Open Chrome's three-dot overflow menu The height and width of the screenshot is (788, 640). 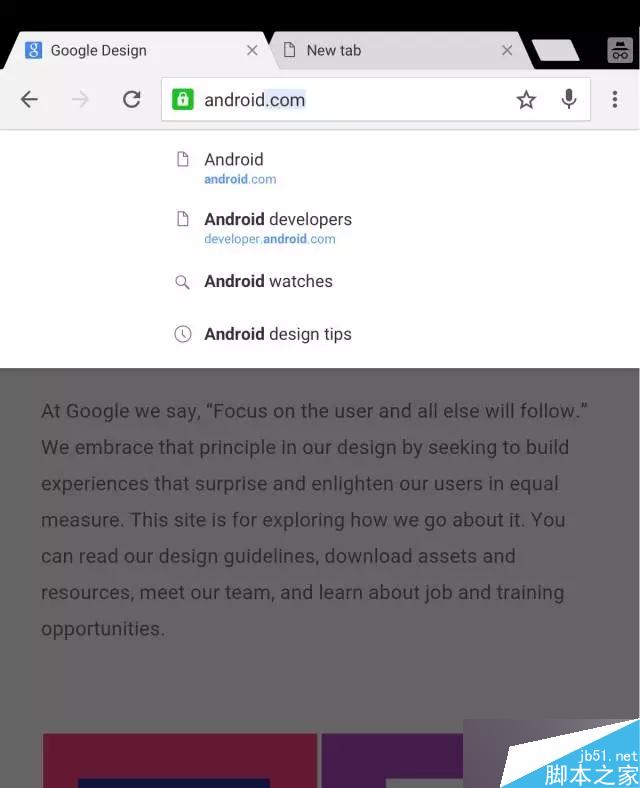(614, 99)
